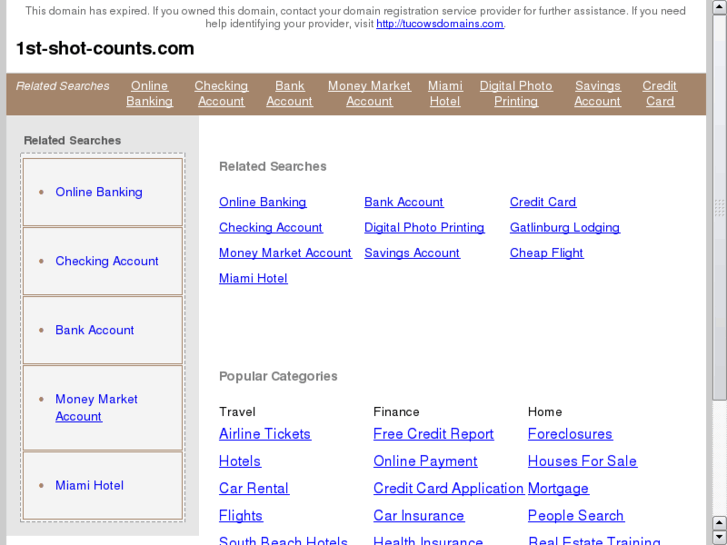Click Digital Photo Printing in the brown top bar
This screenshot has width=727, height=545.
(516, 93)
